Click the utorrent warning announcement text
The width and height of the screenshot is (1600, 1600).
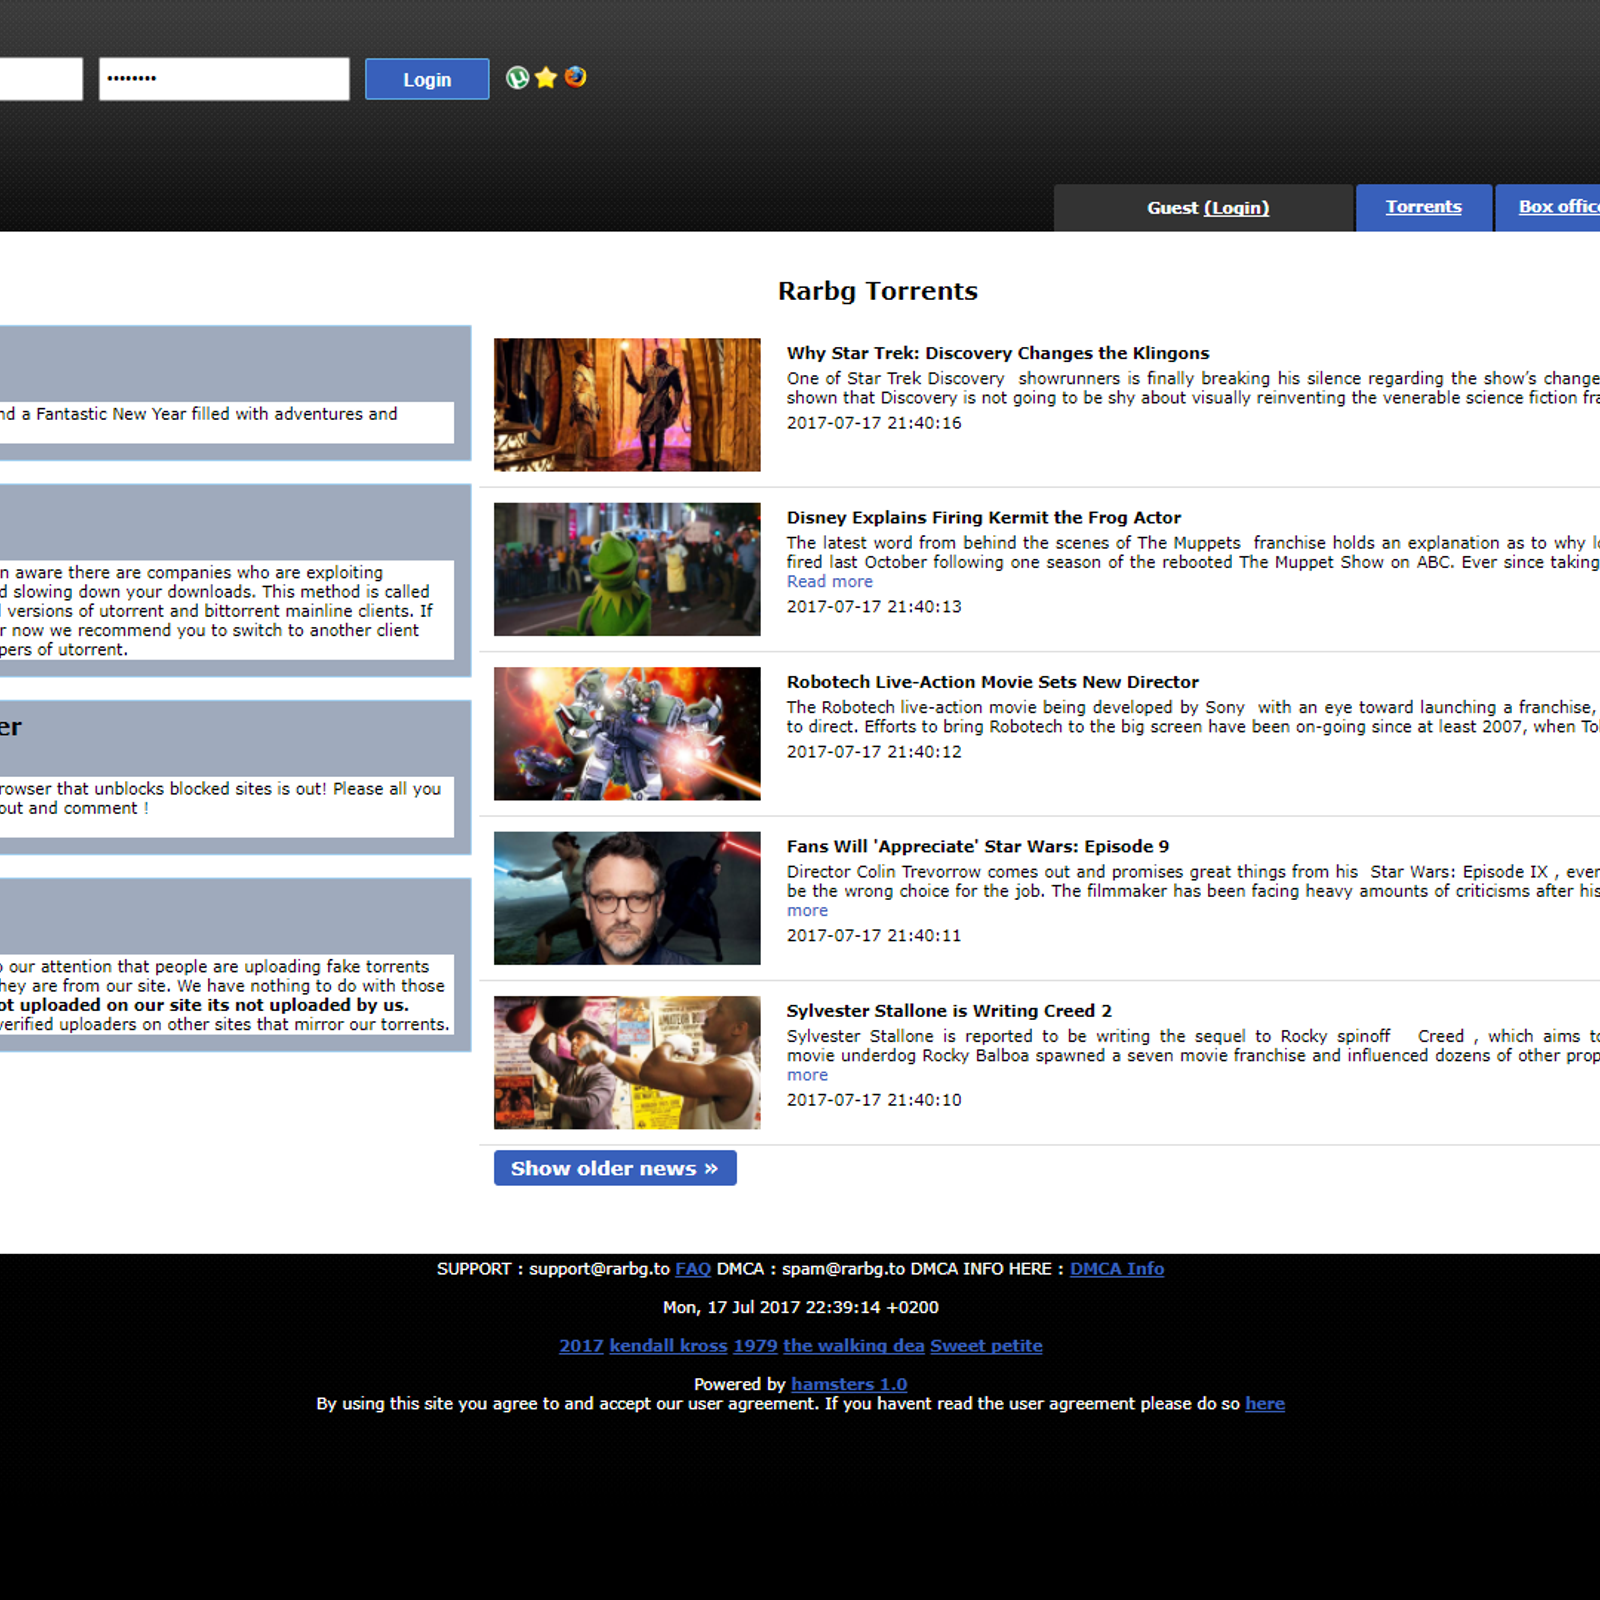216,611
